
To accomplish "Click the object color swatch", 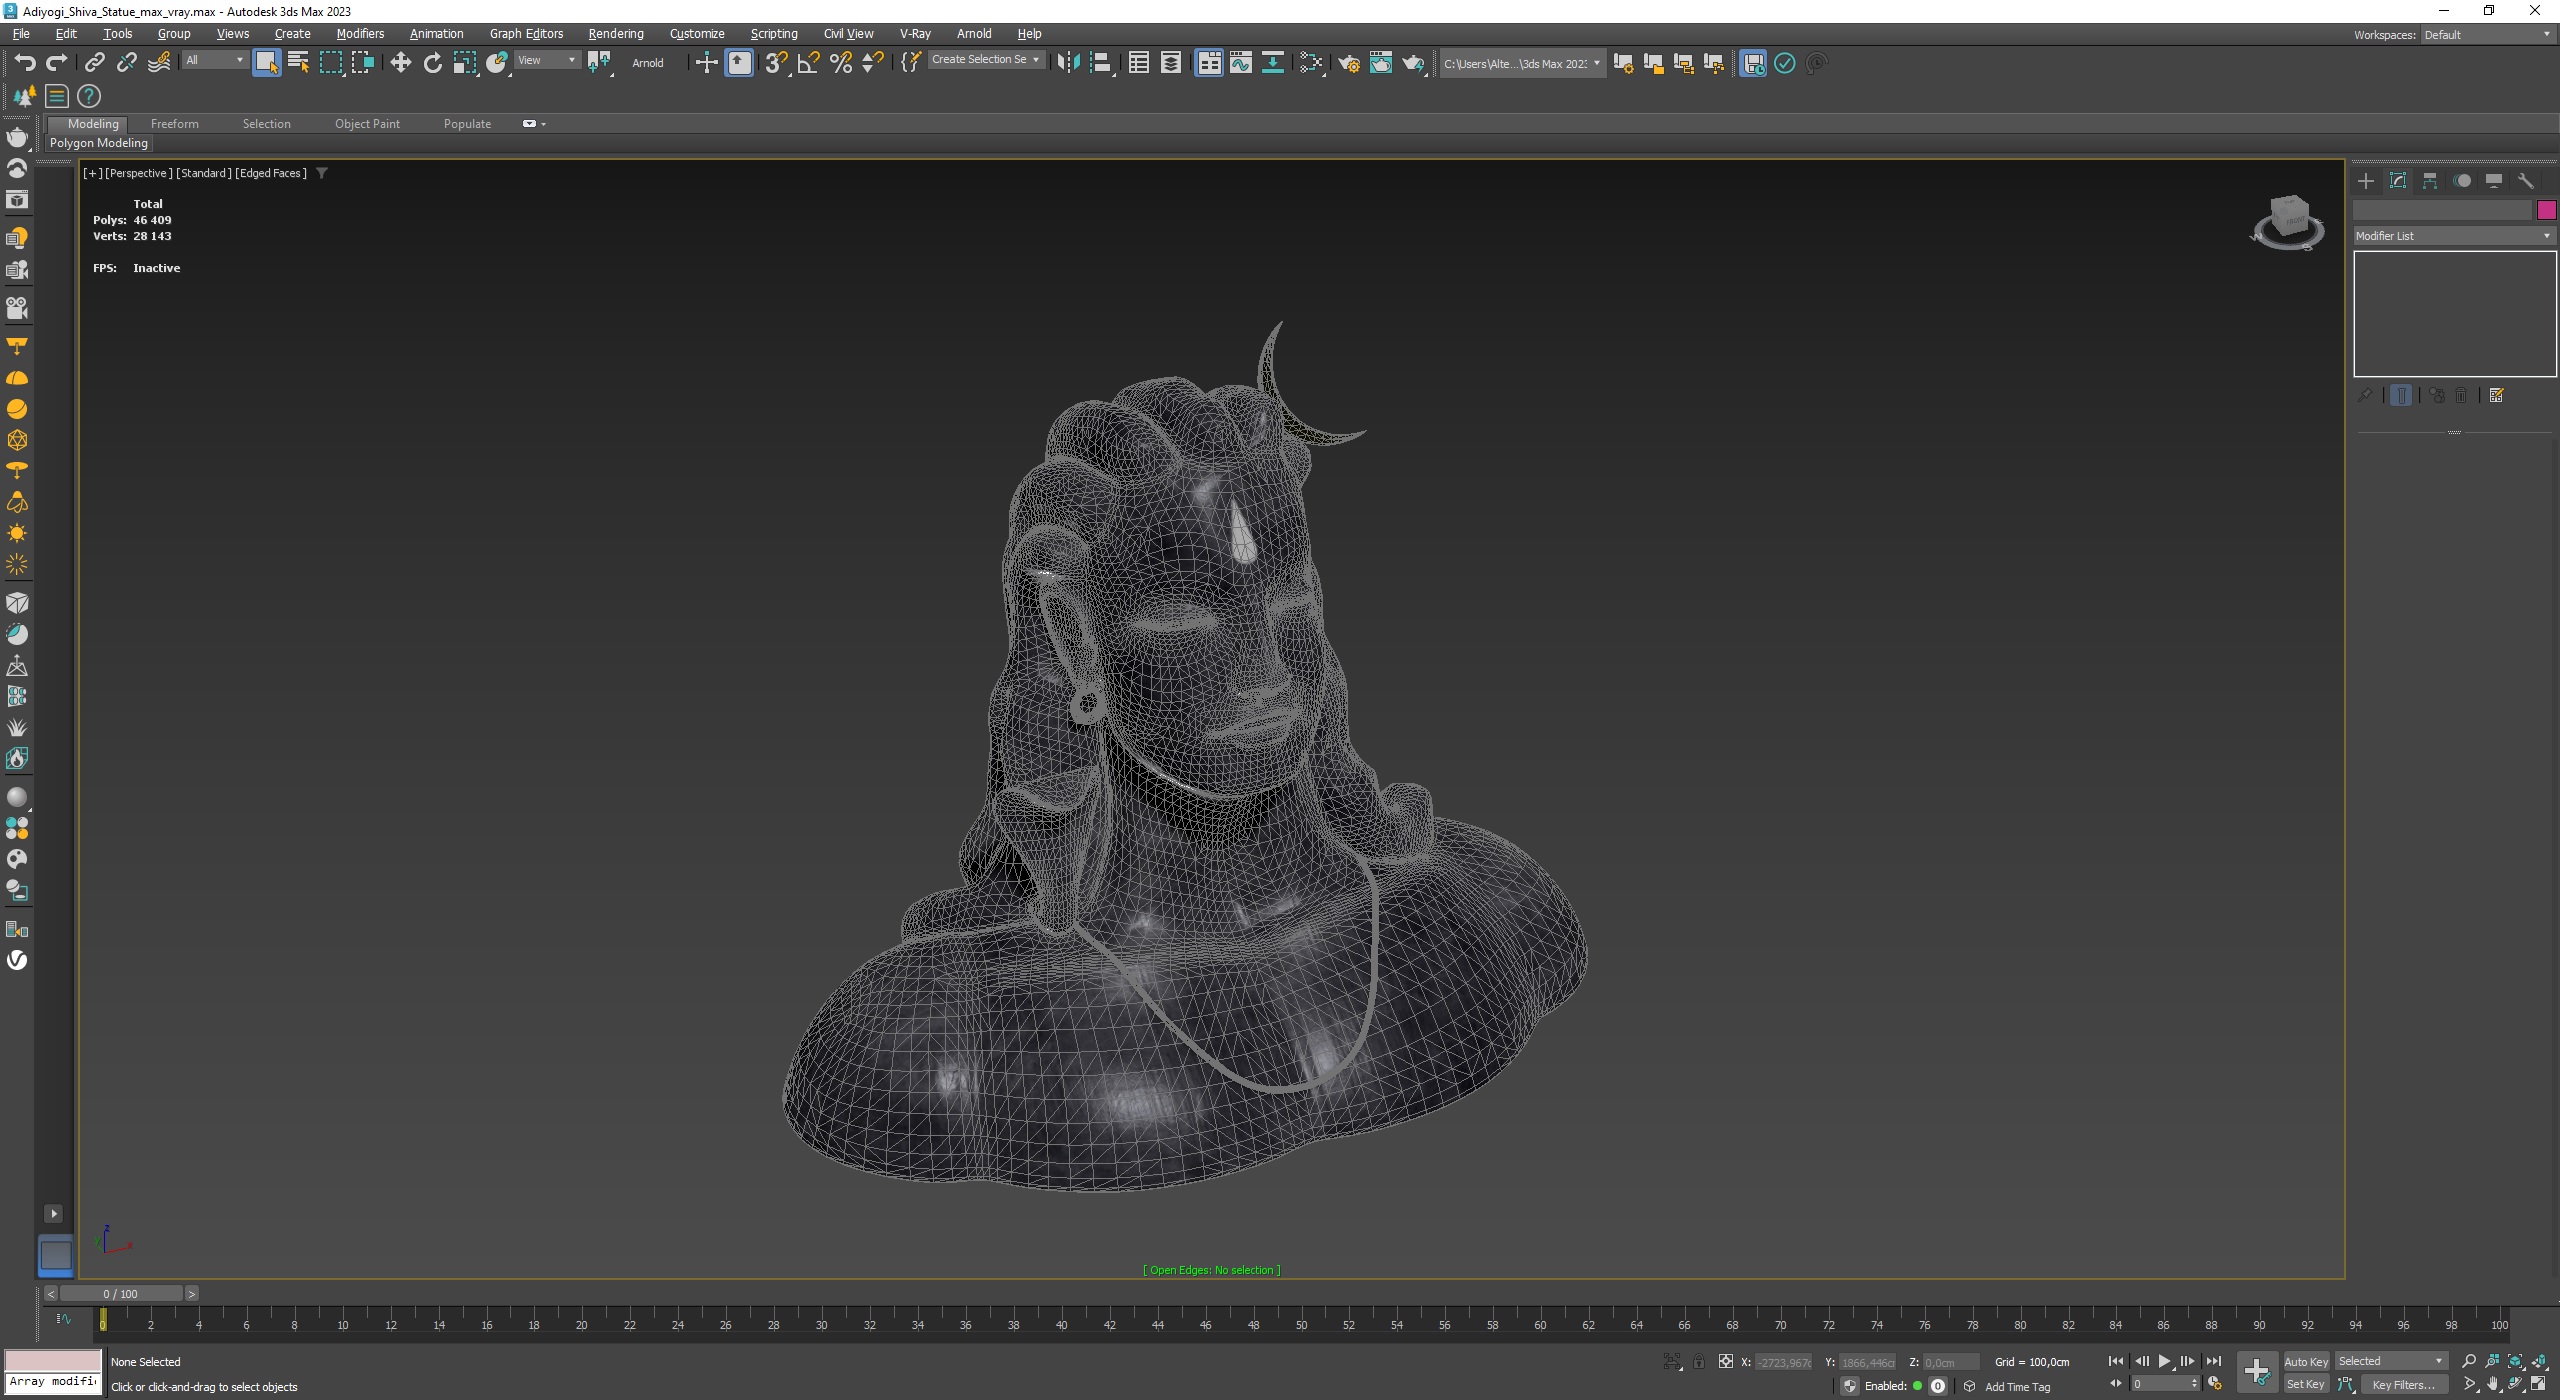I will click(x=2546, y=210).
